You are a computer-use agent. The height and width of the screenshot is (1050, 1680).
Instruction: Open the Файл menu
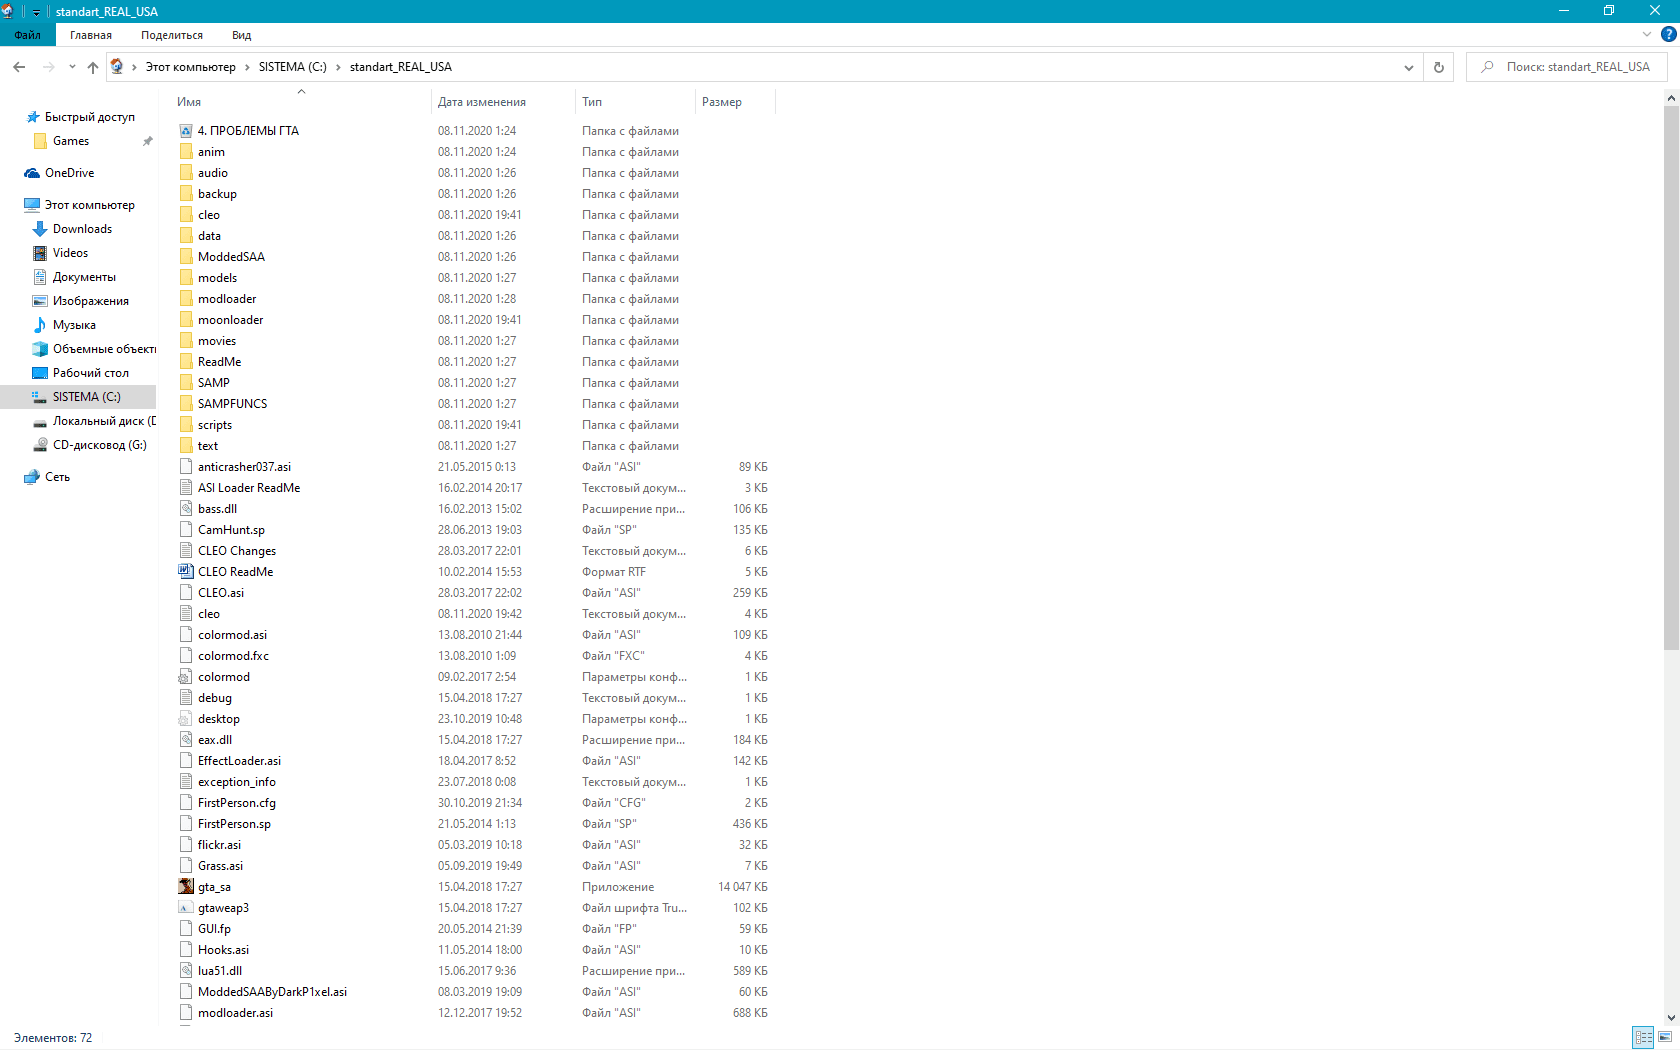[x=28, y=35]
